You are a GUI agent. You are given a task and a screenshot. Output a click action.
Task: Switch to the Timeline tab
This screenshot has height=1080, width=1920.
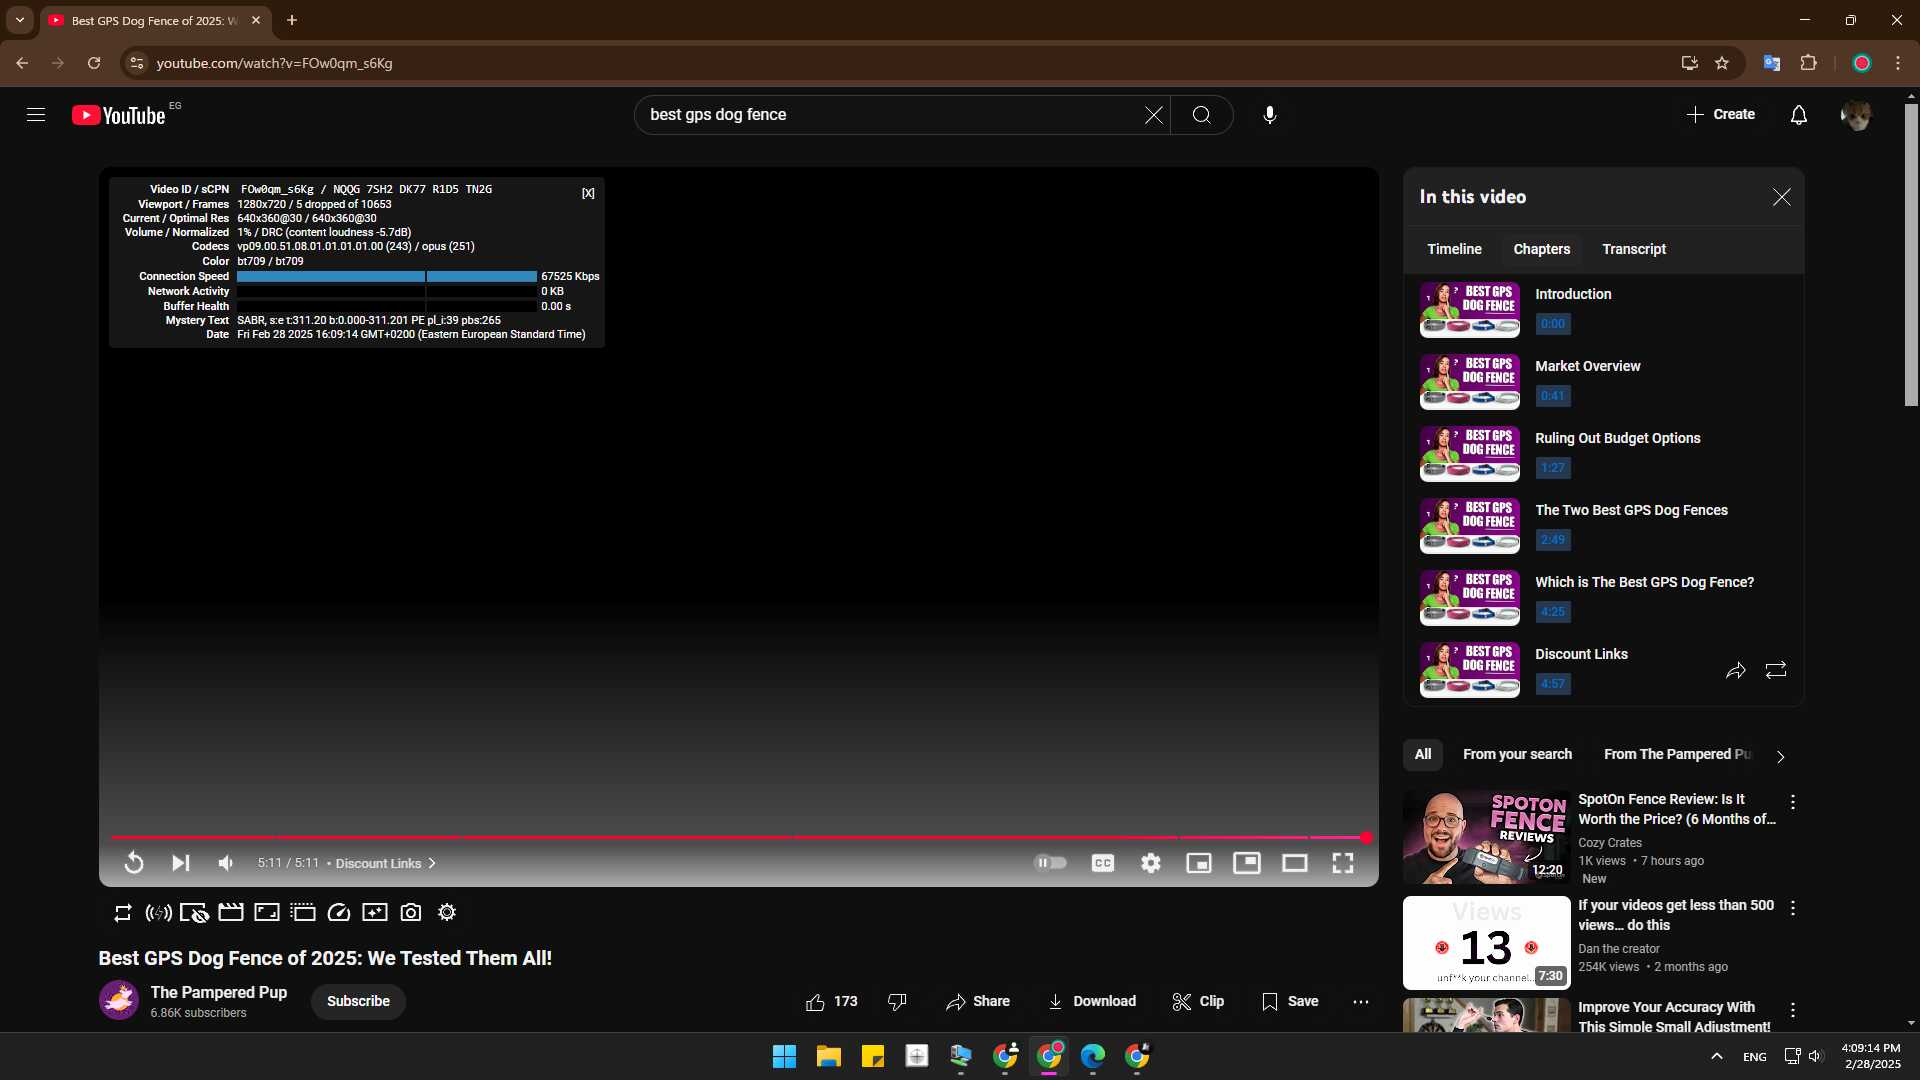(x=1455, y=249)
